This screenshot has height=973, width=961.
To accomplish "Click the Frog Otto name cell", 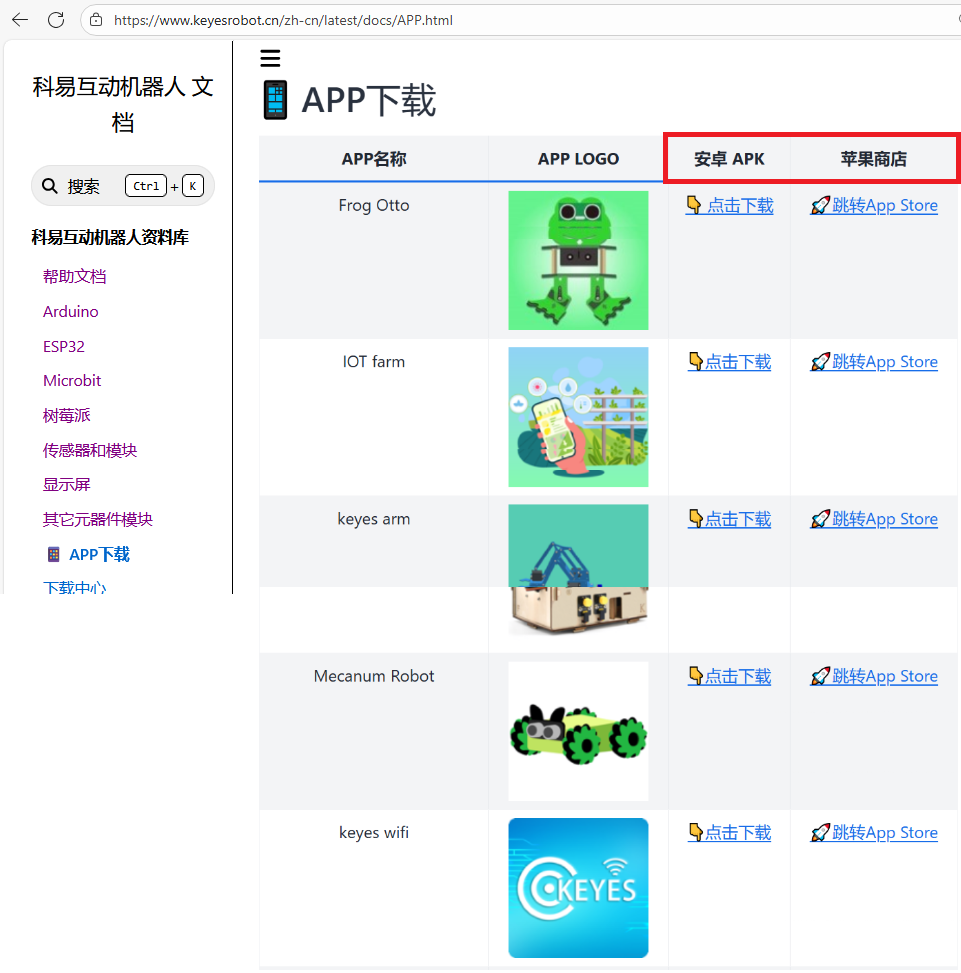I will click(374, 205).
